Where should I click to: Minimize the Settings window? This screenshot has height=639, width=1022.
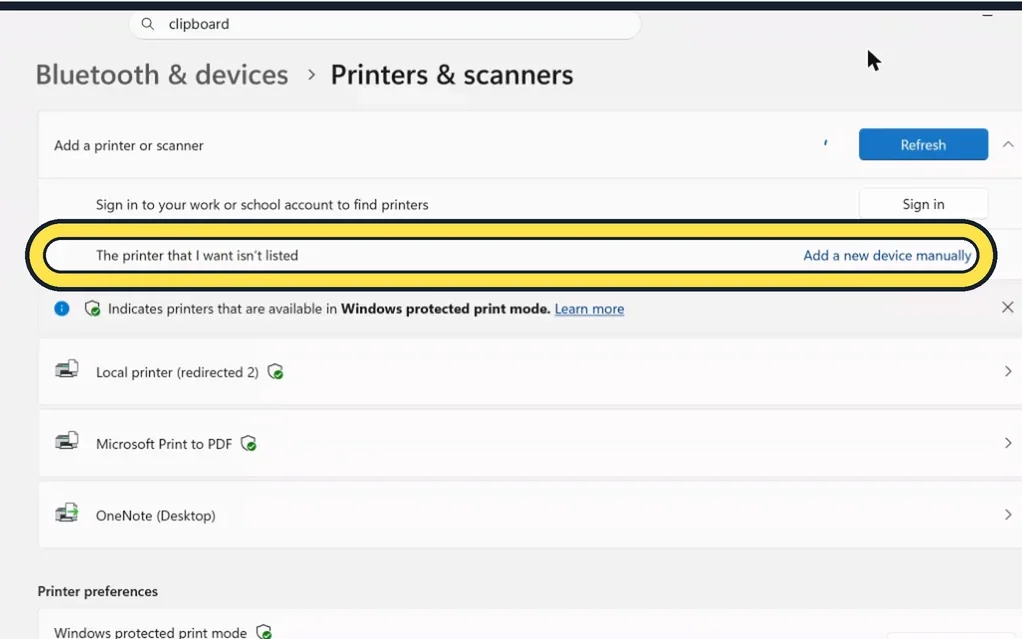pyautogui.click(x=987, y=14)
